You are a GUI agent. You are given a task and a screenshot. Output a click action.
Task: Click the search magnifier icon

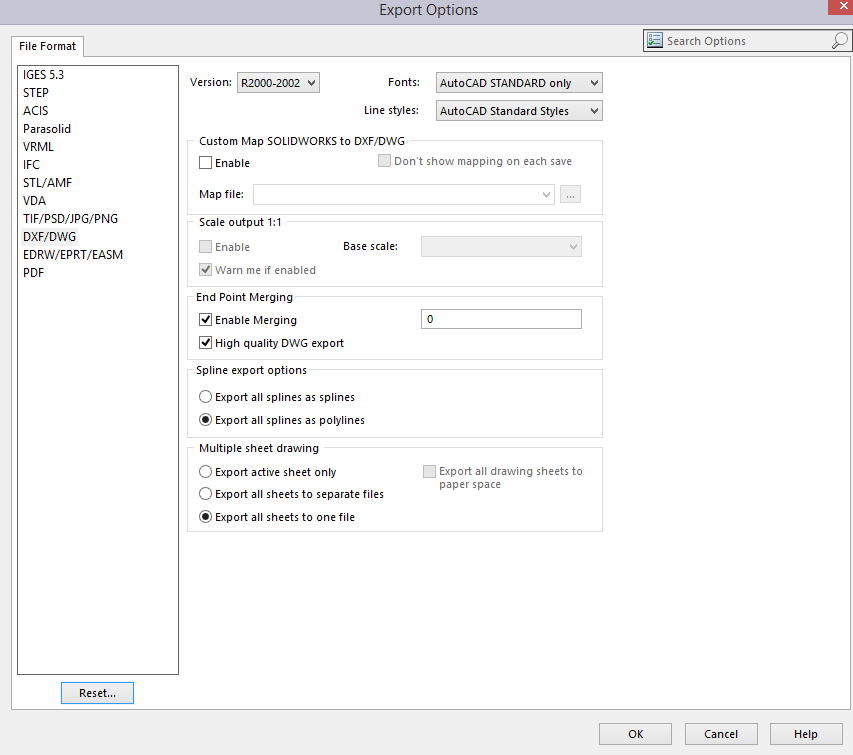click(839, 41)
